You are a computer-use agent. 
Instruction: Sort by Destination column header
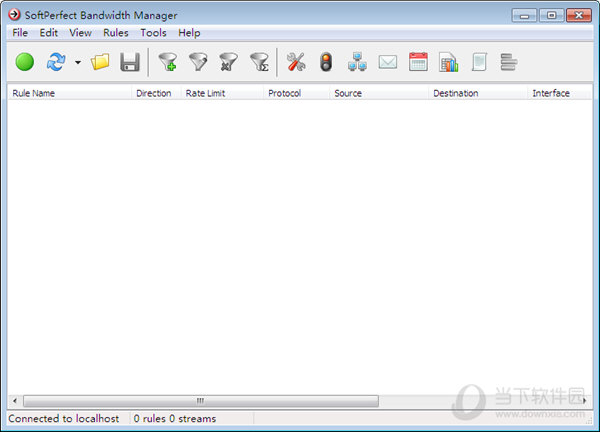[x=478, y=93]
